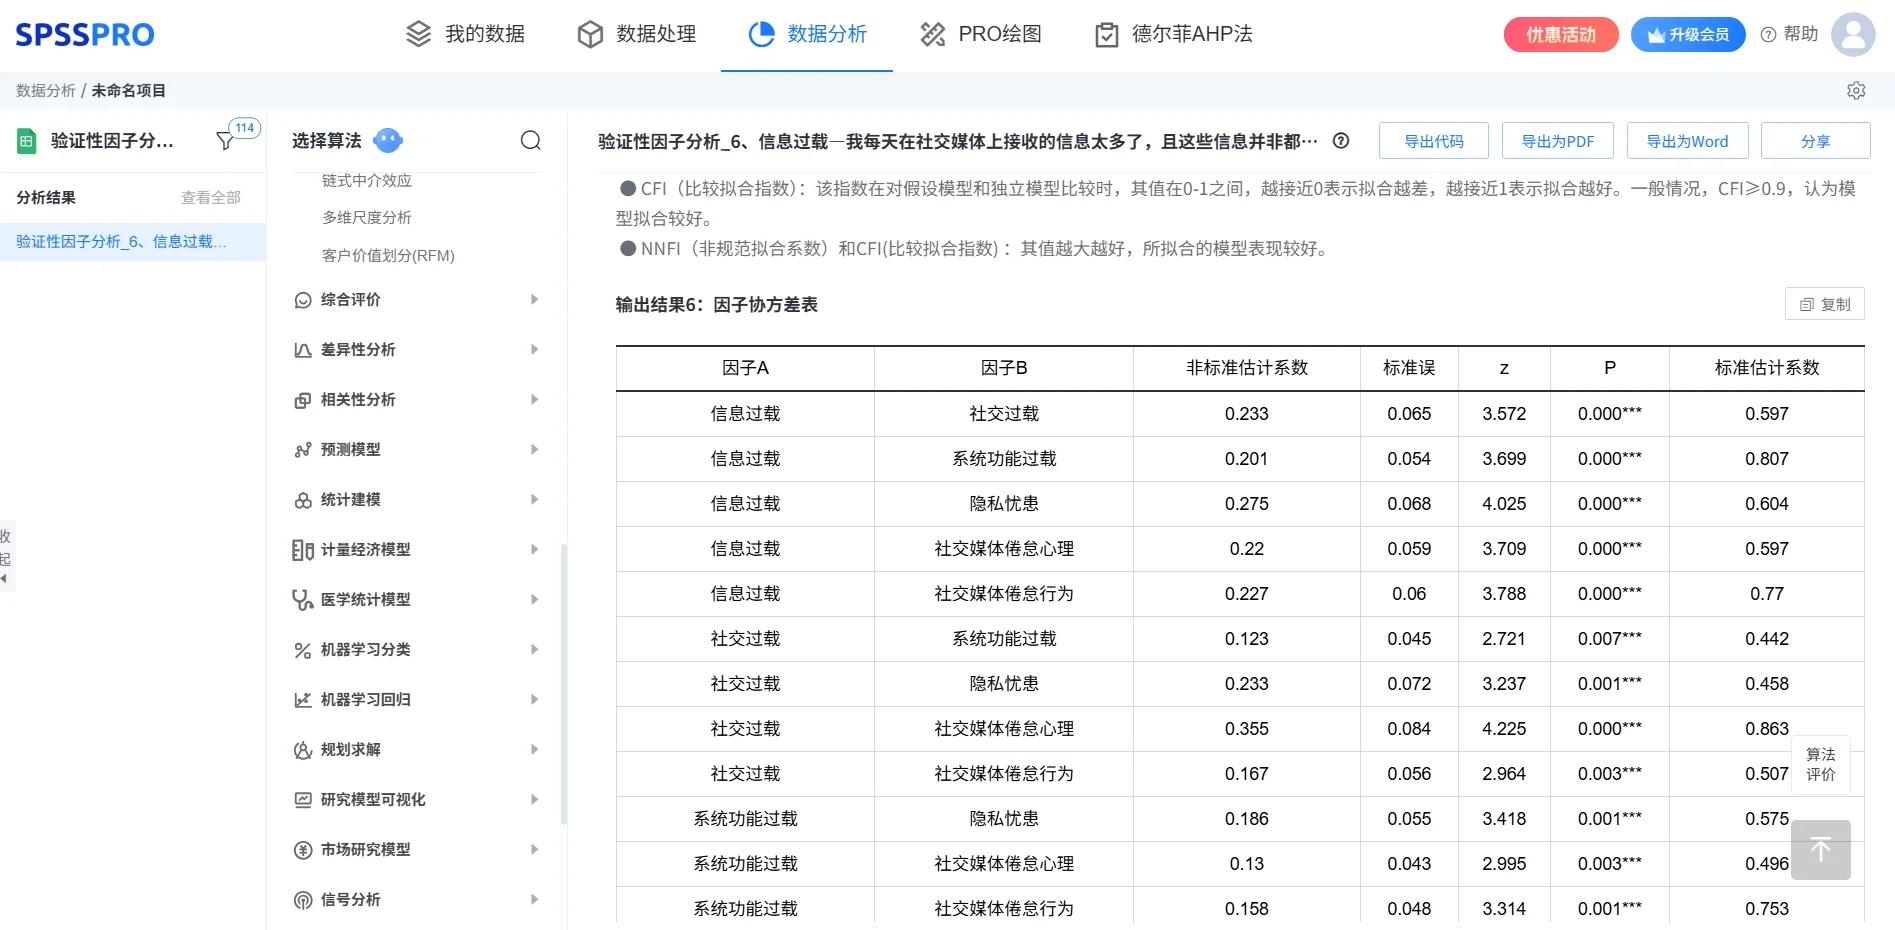Open the algorithm search magnifier
This screenshot has height=930, width=1895.
pyautogui.click(x=531, y=140)
